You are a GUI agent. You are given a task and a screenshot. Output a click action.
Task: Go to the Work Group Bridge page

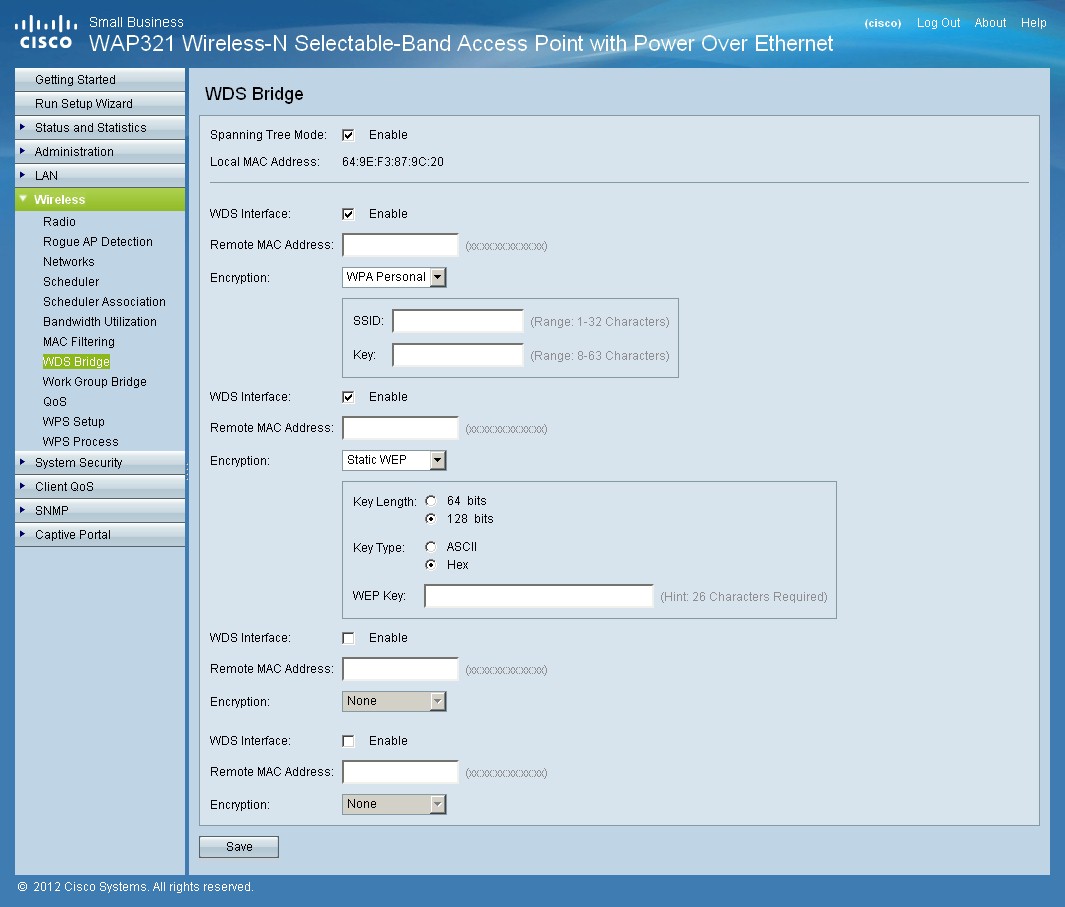[94, 382]
